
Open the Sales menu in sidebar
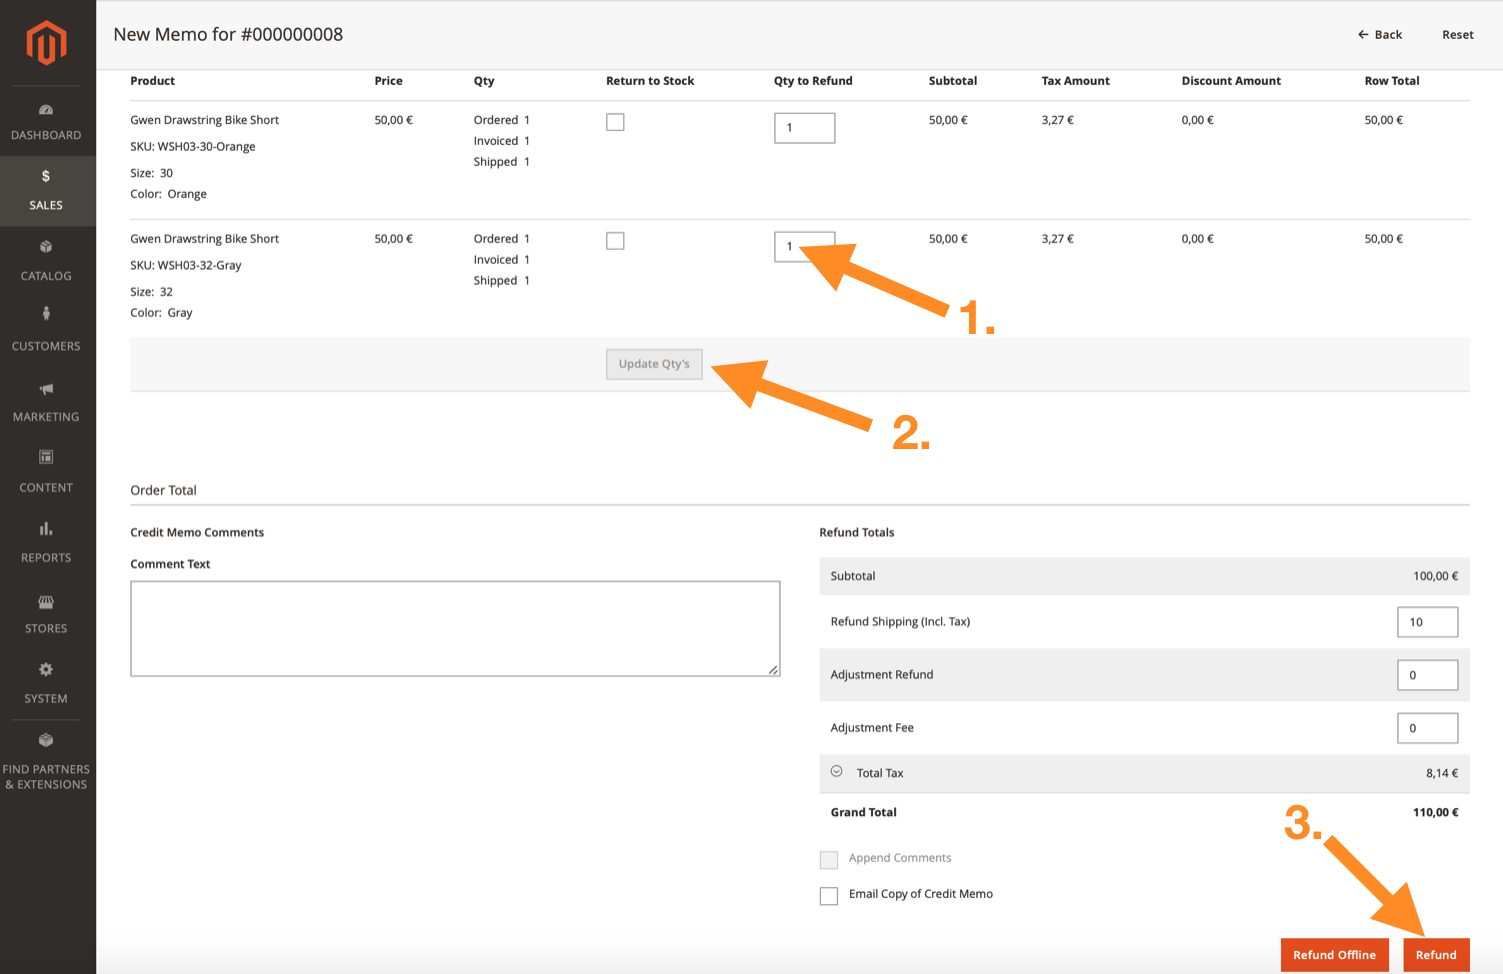coord(46,190)
